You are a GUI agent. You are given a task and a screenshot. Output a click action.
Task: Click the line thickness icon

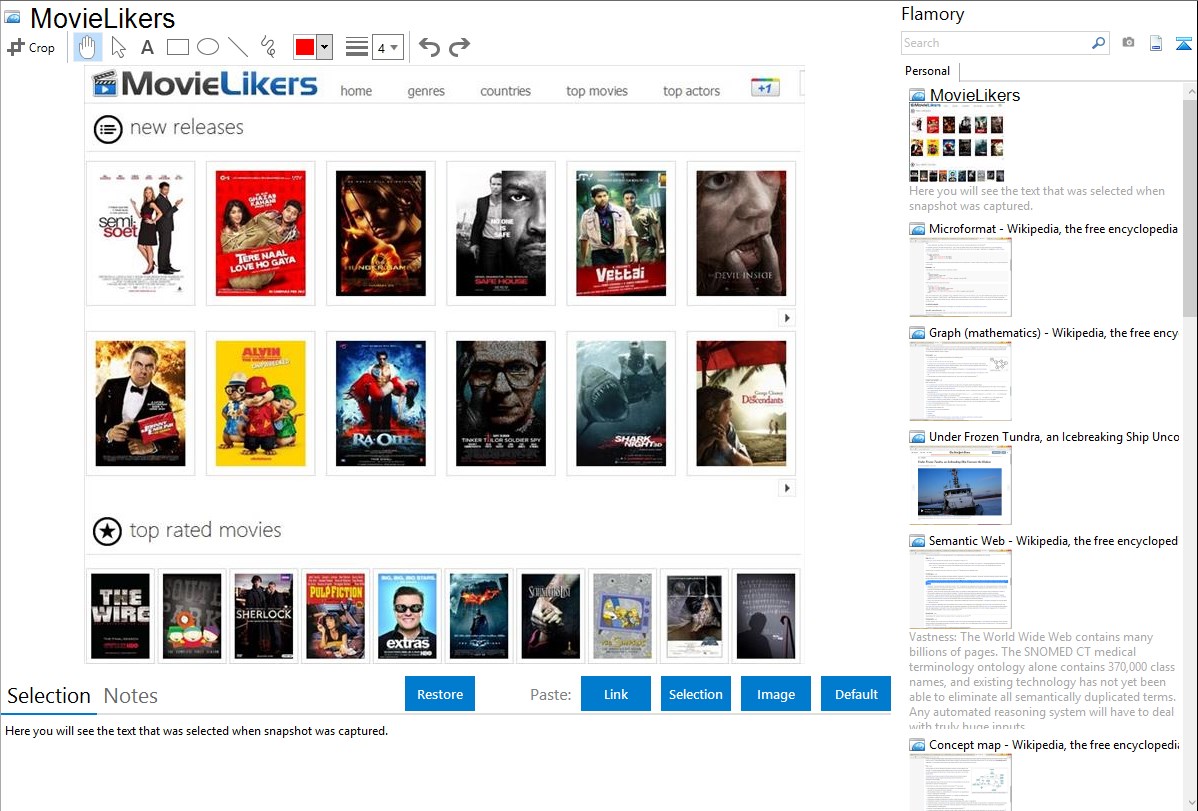[357, 47]
